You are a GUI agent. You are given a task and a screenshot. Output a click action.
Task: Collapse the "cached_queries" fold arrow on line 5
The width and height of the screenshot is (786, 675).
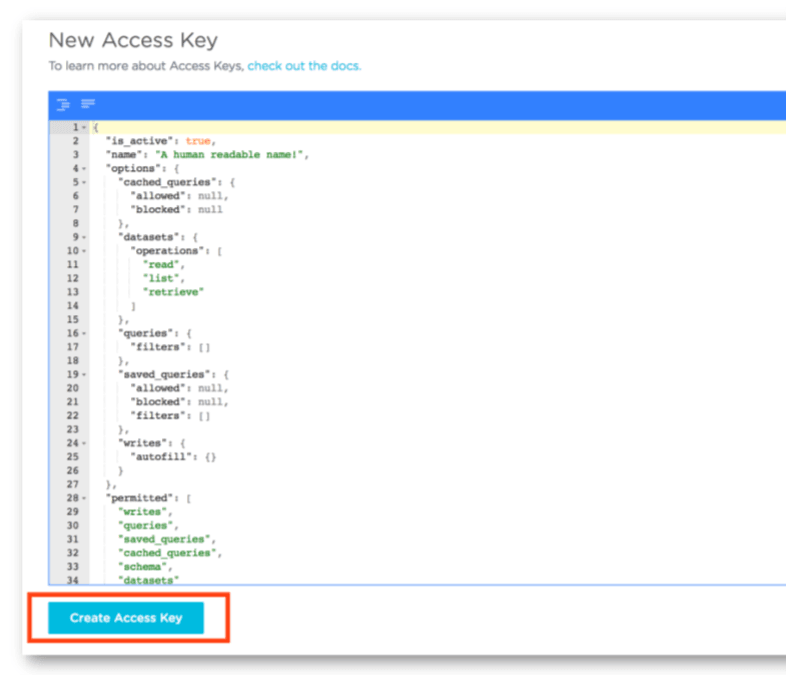click(84, 182)
